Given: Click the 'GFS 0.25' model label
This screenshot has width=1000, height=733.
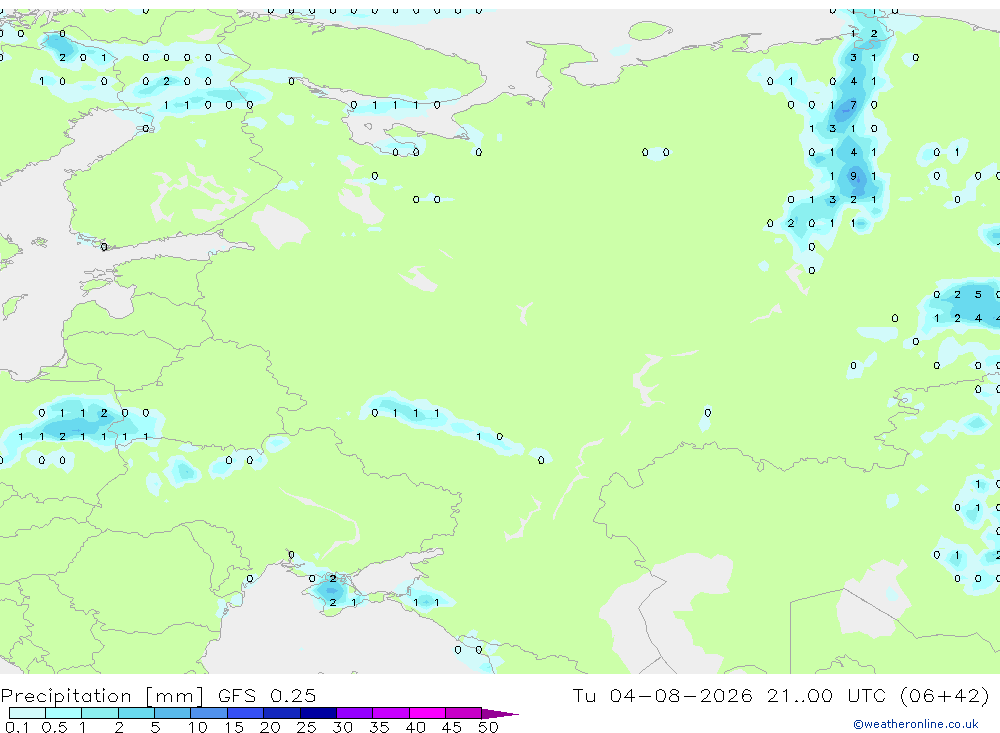Looking at the screenshot, I should pos(267,696).
